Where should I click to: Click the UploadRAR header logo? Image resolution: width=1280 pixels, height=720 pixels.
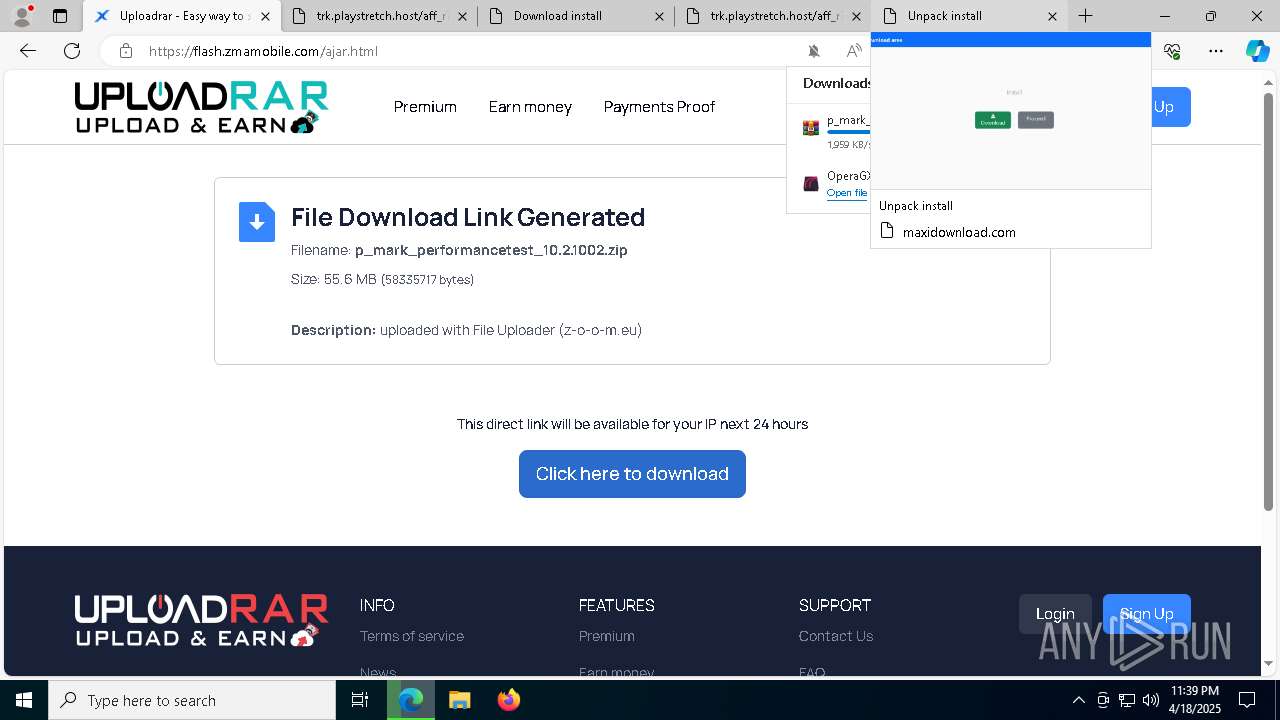(201, 107)
